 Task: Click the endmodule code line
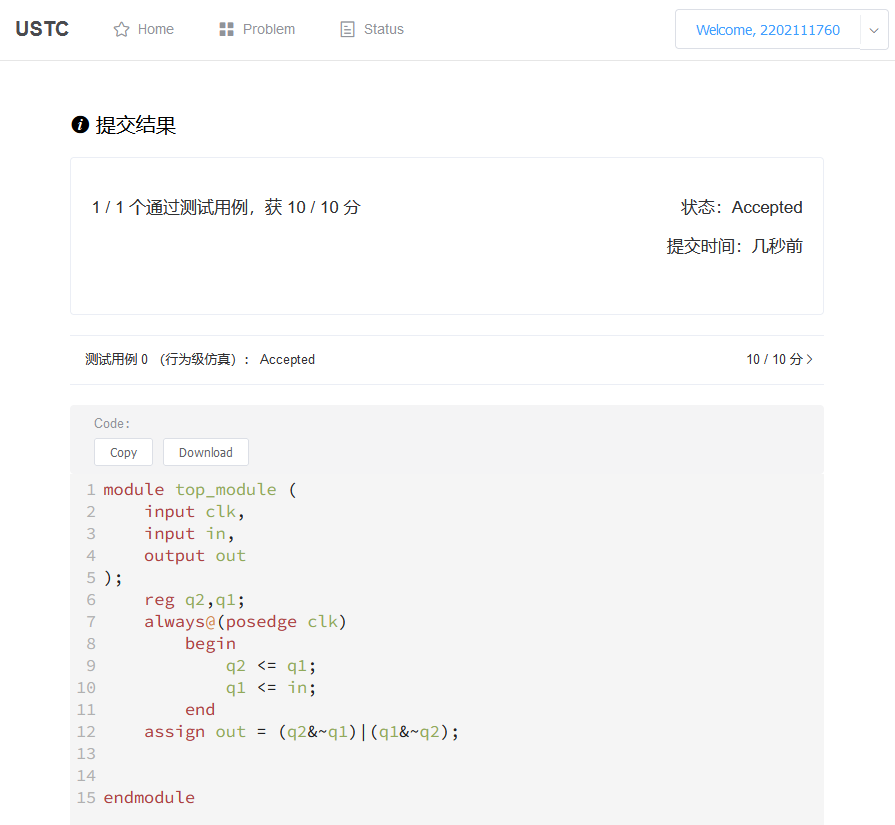149,798
